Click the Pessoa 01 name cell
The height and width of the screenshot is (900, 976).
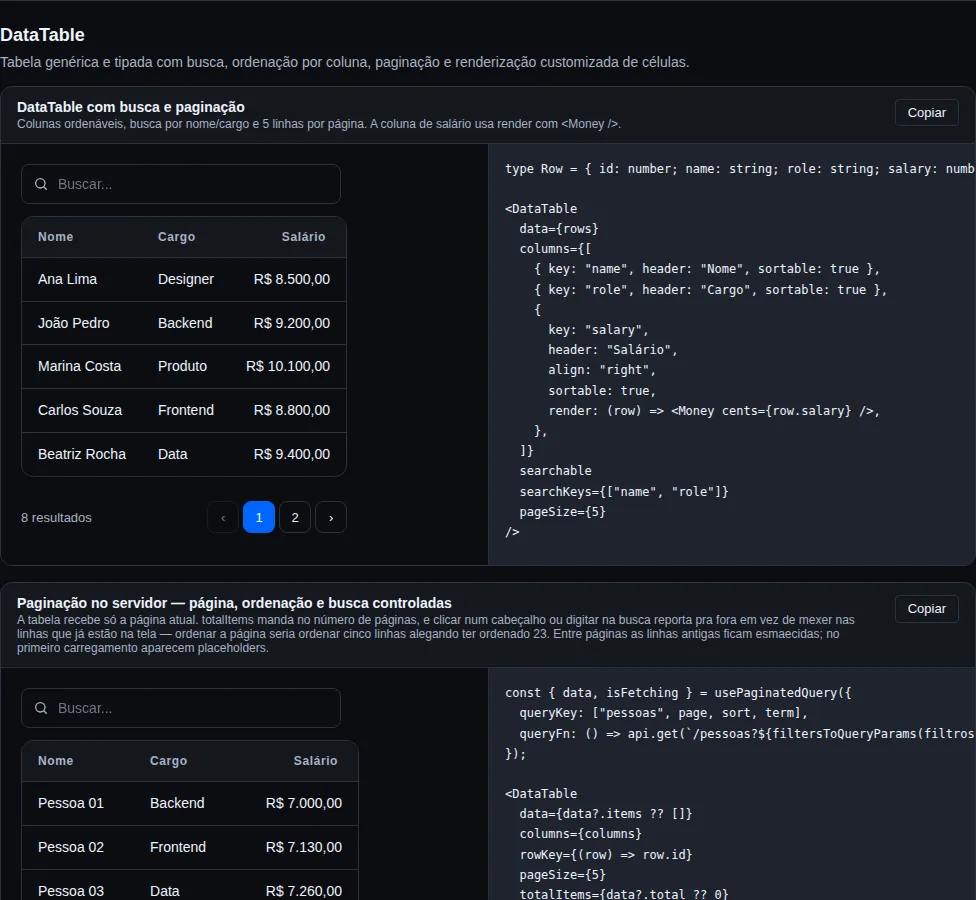(x=70, y=804)
